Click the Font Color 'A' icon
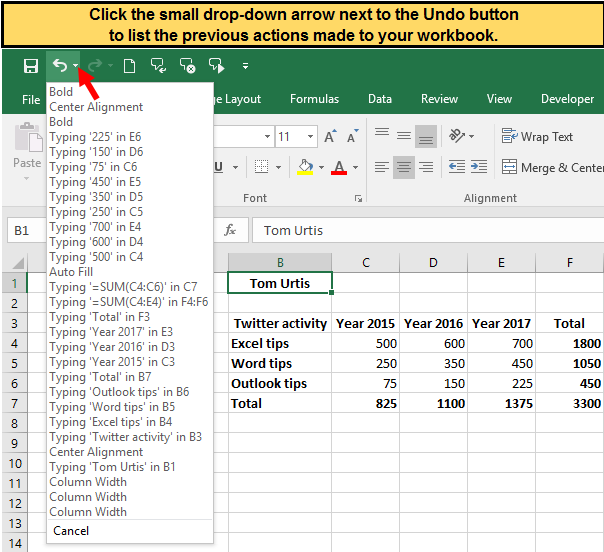 click(340, 167)
